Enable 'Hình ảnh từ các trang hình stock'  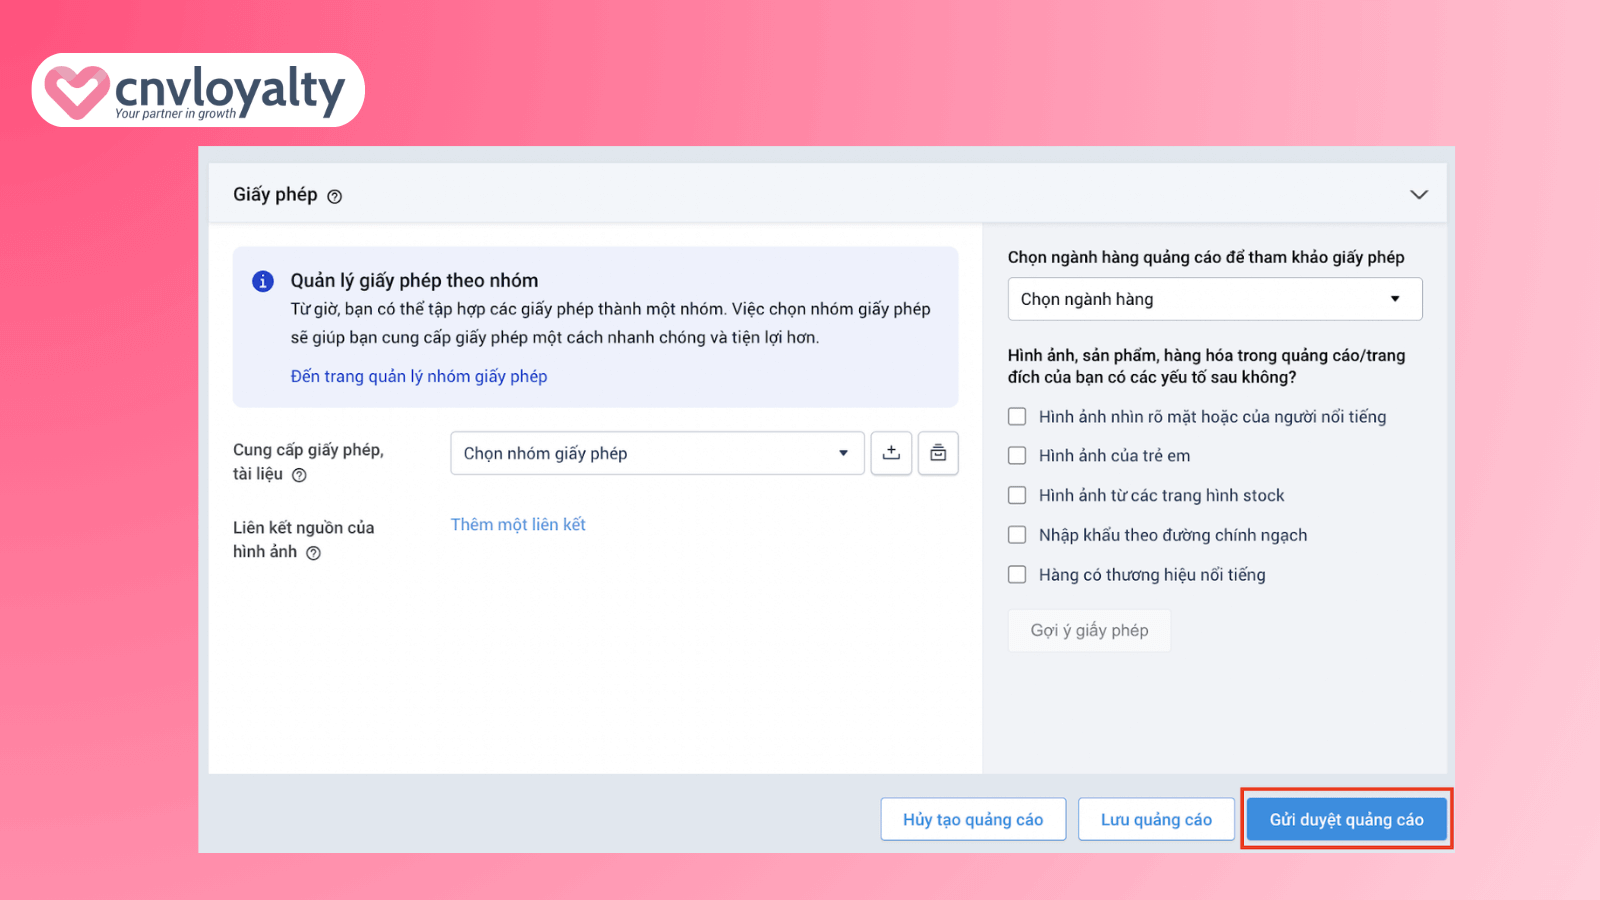pyautogui.click(x=1017, y=495)
